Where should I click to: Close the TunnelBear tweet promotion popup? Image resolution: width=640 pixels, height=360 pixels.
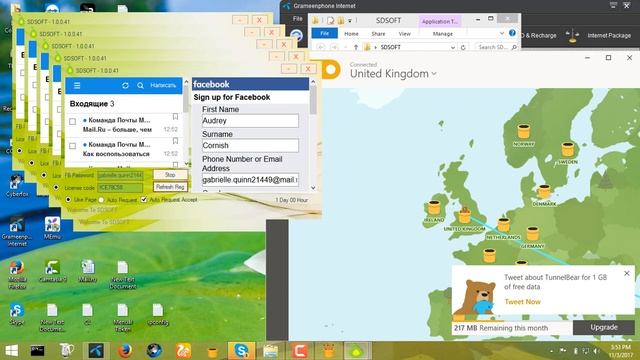point(627,273)
